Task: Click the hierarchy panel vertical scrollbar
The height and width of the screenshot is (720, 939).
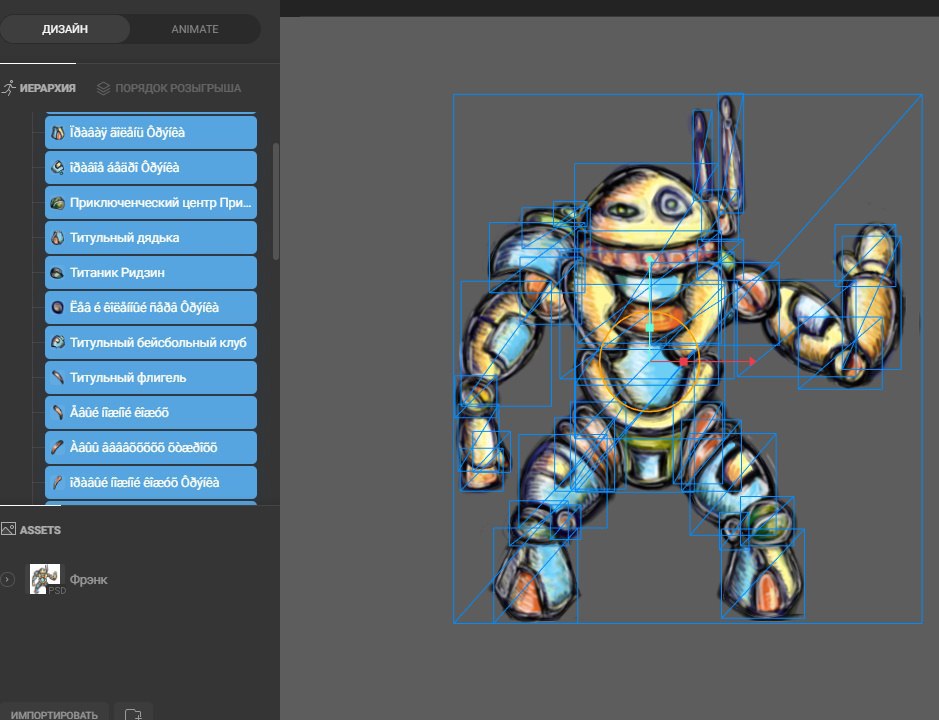Action: click(276, 201)
